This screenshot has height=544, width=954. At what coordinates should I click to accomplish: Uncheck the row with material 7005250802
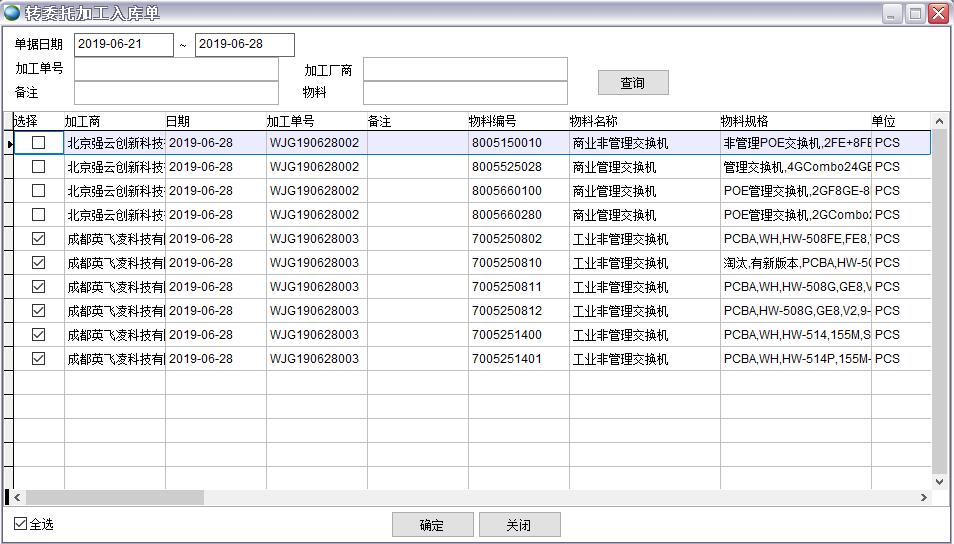pyautogui.click(x=39, y=239)
